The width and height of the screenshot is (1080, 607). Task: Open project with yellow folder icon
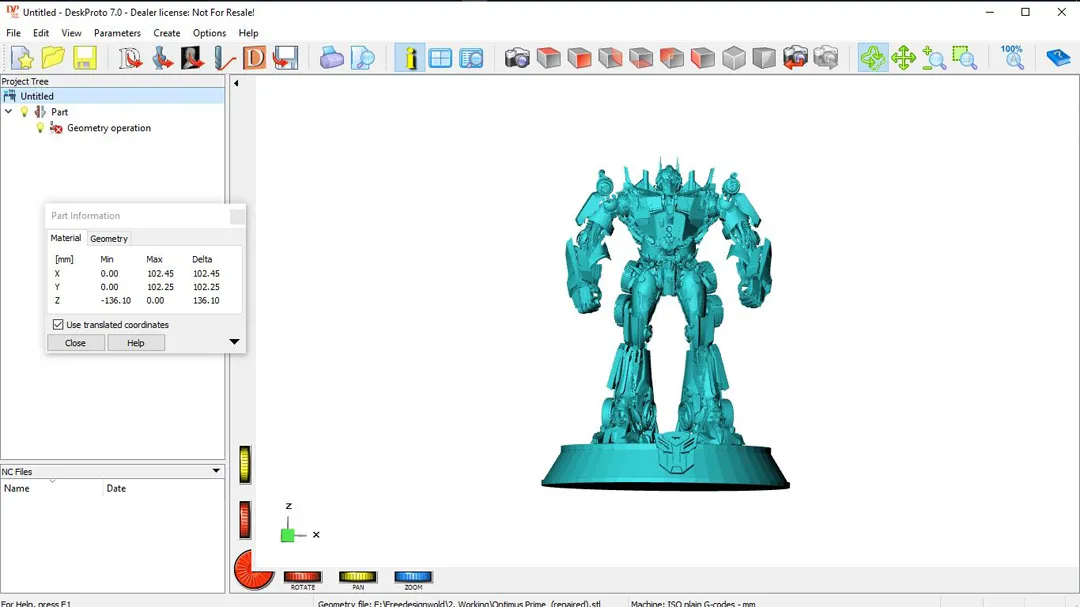click(x=53, y=58)
